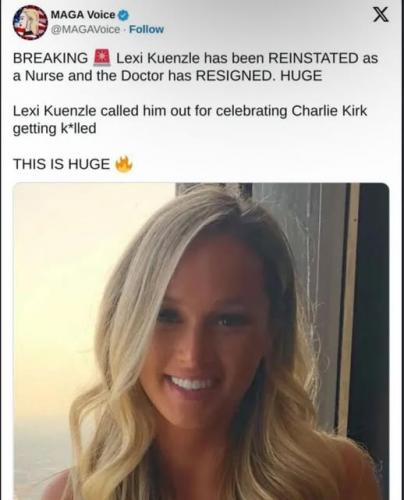
Task: Click the censored word k*lled
Action: click(x=78, y=129)
